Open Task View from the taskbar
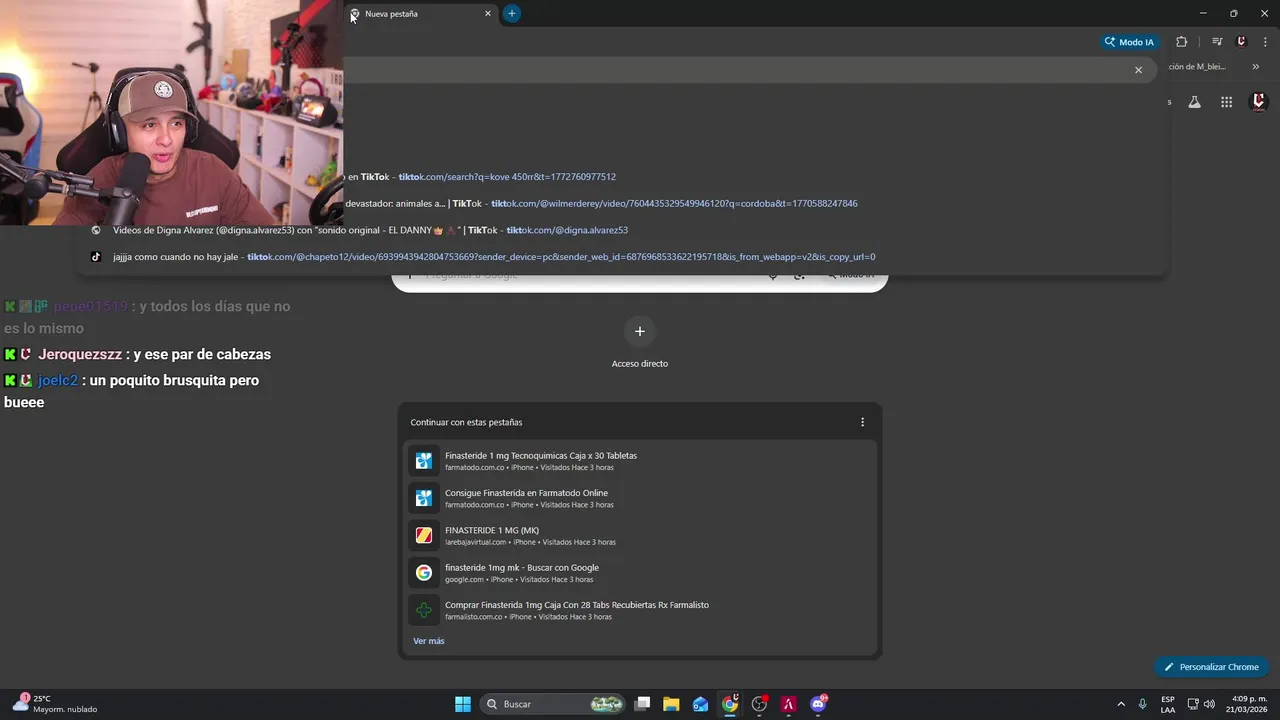Image resolution: width=1280 pixels, height=720 pixels. (643, 704)
